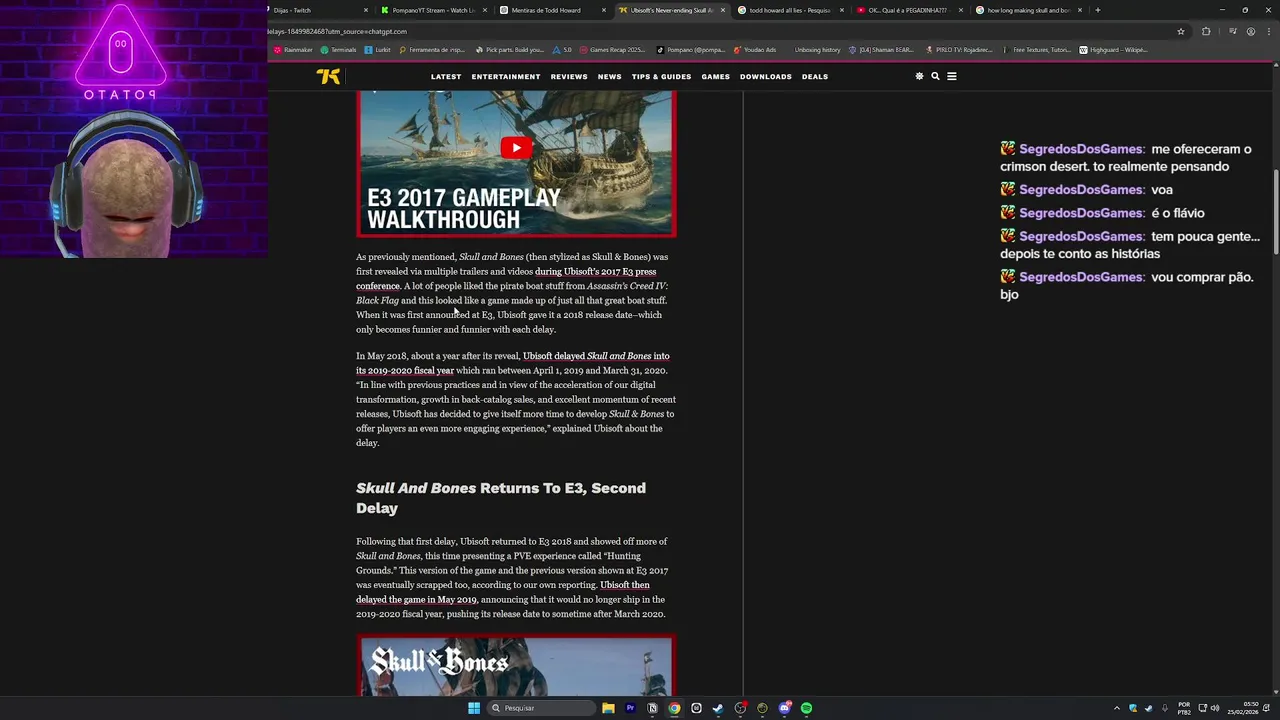Open the Chrome three-dot menu
This screenshot has height=720, width=1280.
click(1270, 31)
